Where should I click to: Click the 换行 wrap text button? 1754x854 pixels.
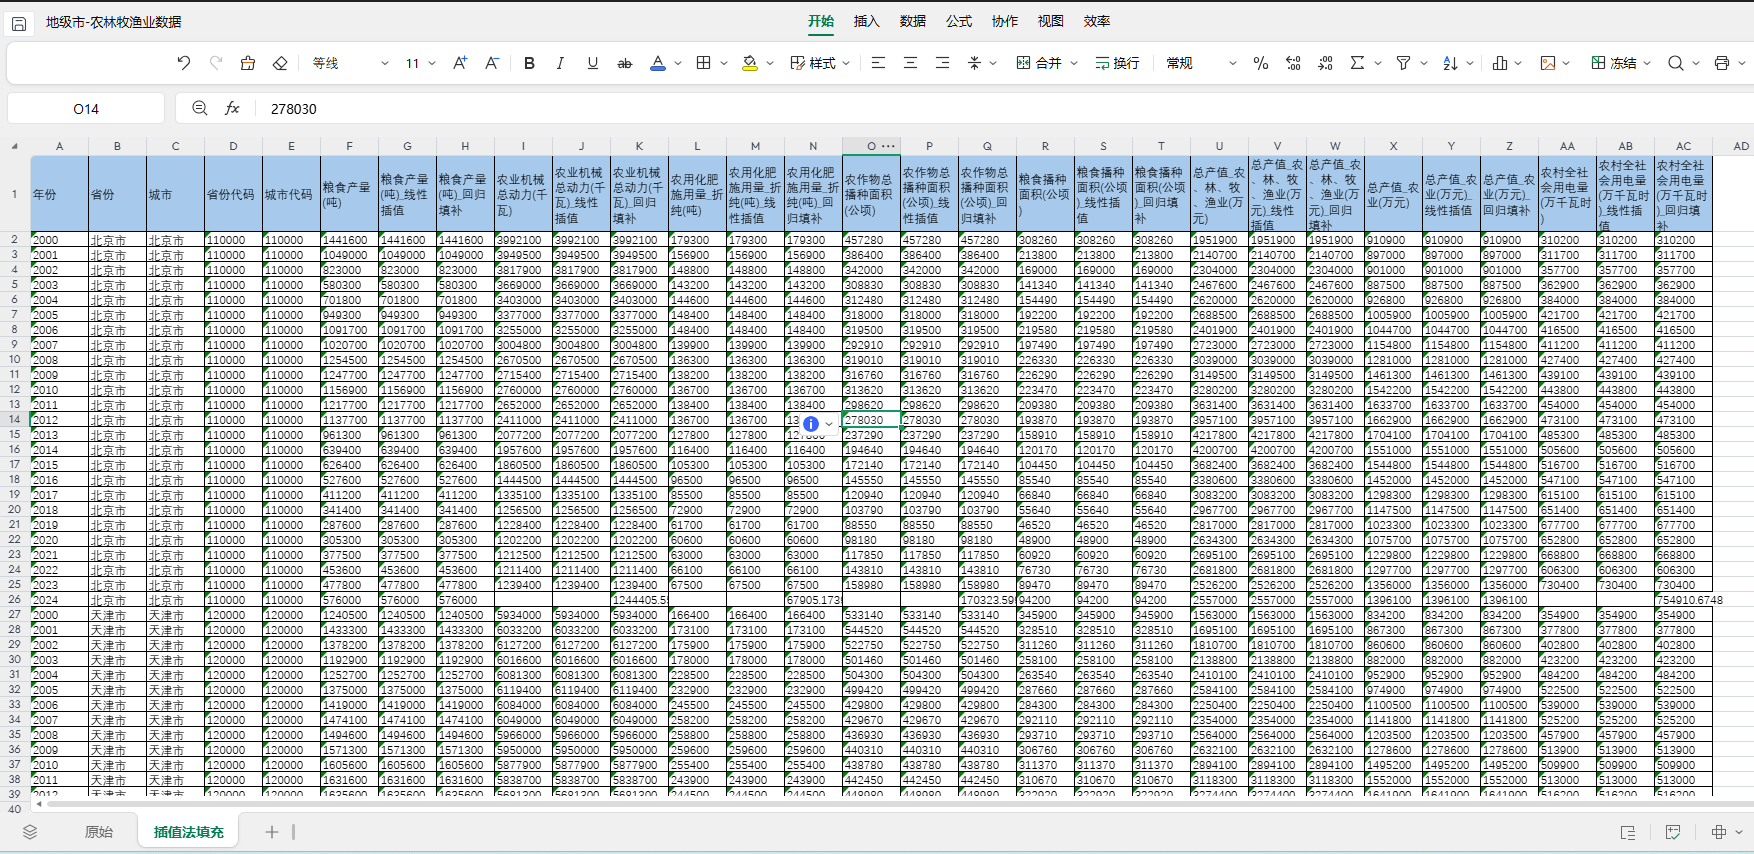point(1117,63)
